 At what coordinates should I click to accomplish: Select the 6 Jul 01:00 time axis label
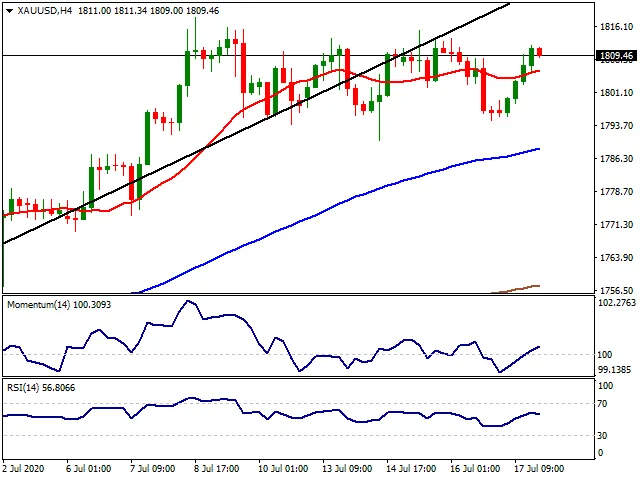pos(88,469)
